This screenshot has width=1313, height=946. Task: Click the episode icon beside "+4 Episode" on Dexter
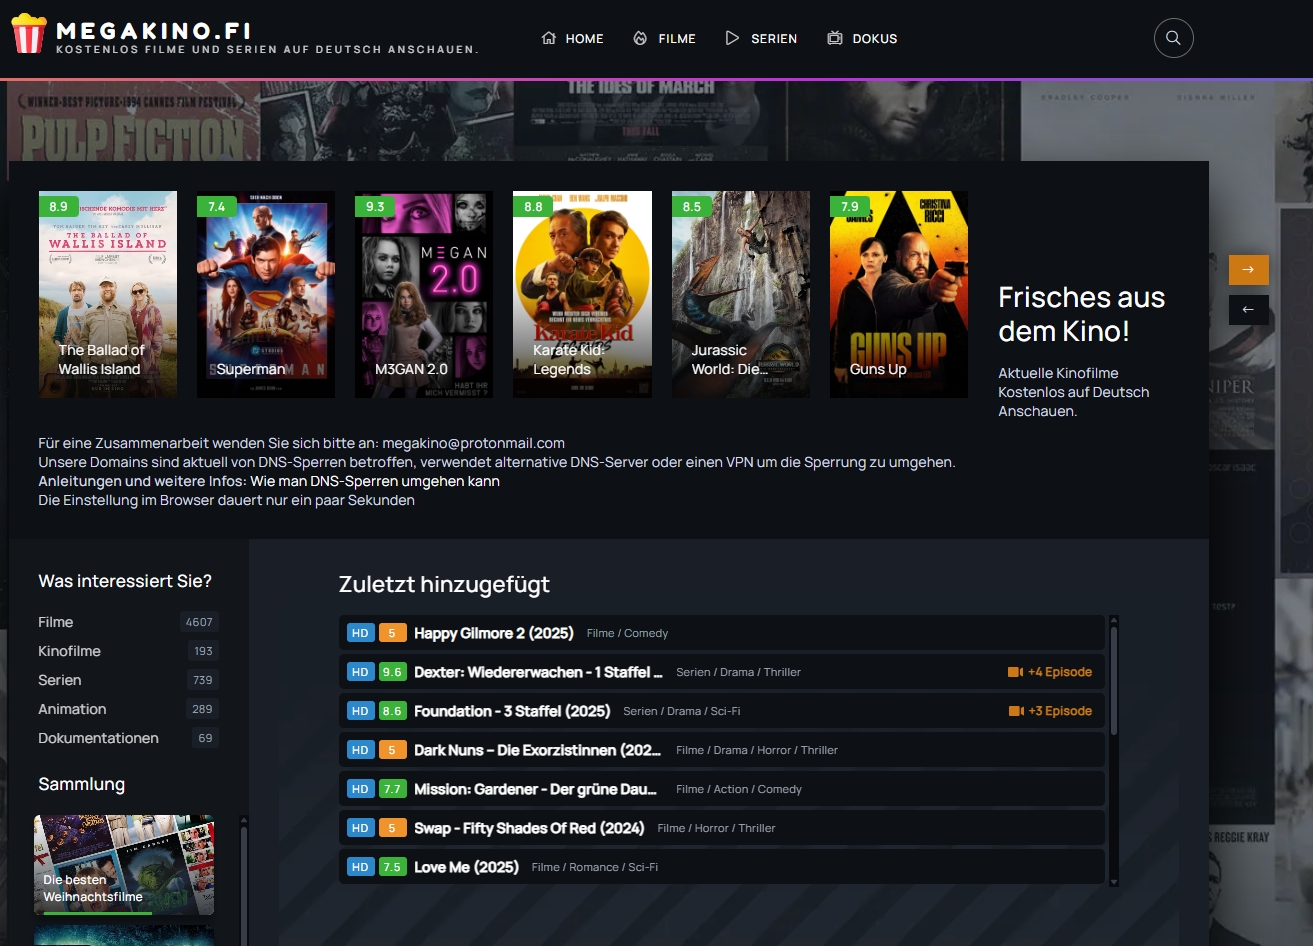point(1017,672)
